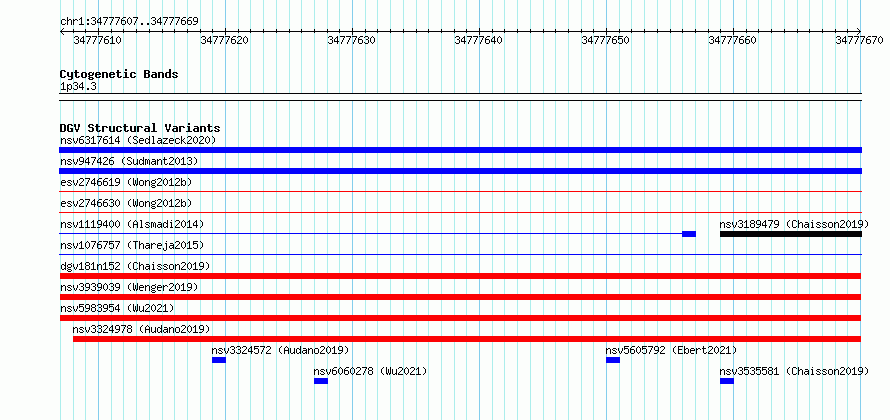Click the DGV Structural Variants track title
The image size is (890, 420).
[140, 128]
